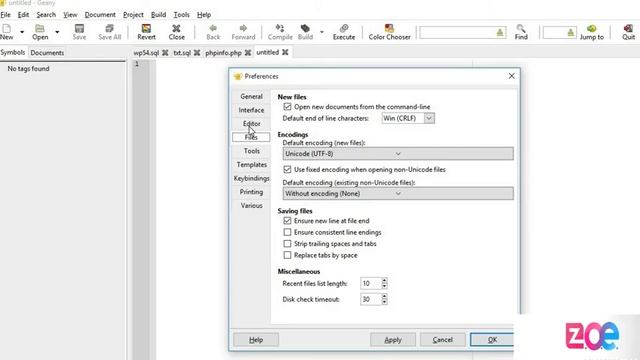Open the Open recent files dropdown arrow
Screen dimensions: 640x360
57,32
